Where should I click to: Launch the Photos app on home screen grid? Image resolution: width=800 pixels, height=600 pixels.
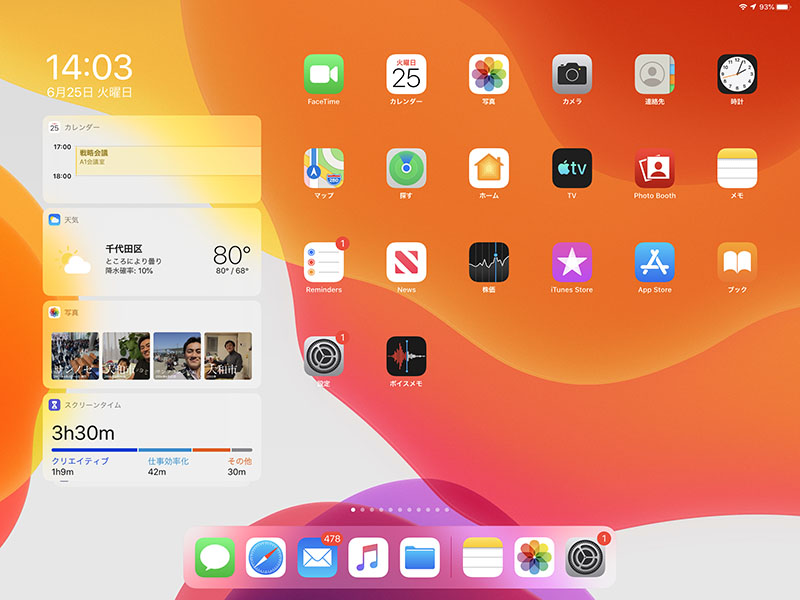click(489, 74)
